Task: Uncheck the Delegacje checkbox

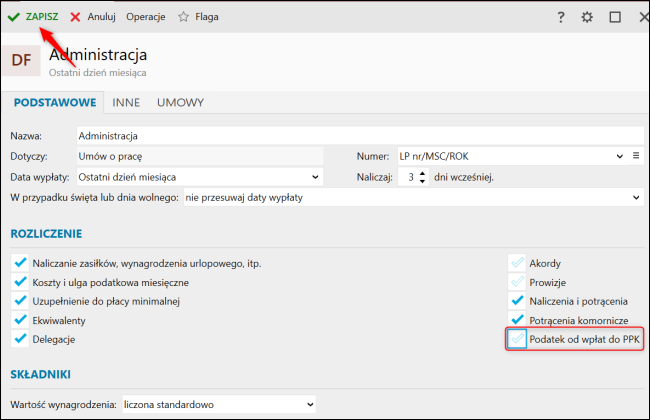Action: coord(18,340)
